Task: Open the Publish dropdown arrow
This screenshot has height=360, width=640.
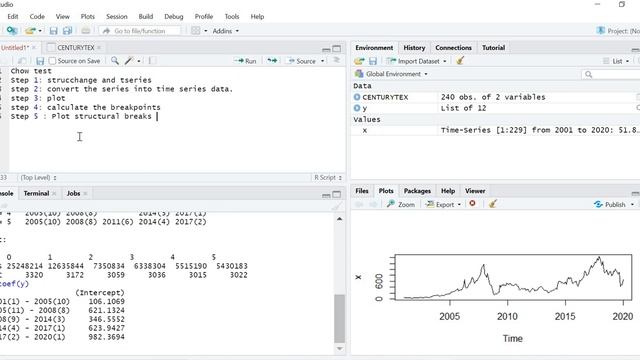Action: pos(632,204)
